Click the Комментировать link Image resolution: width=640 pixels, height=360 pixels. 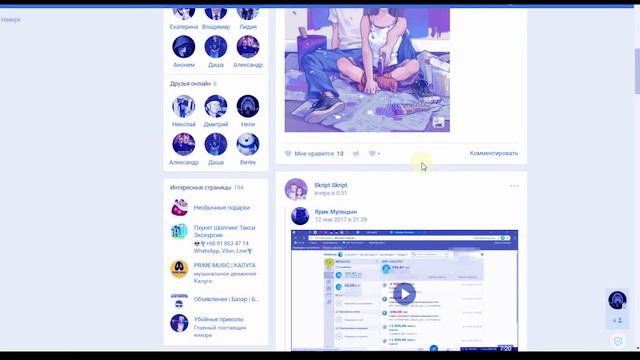coord(493,153)
